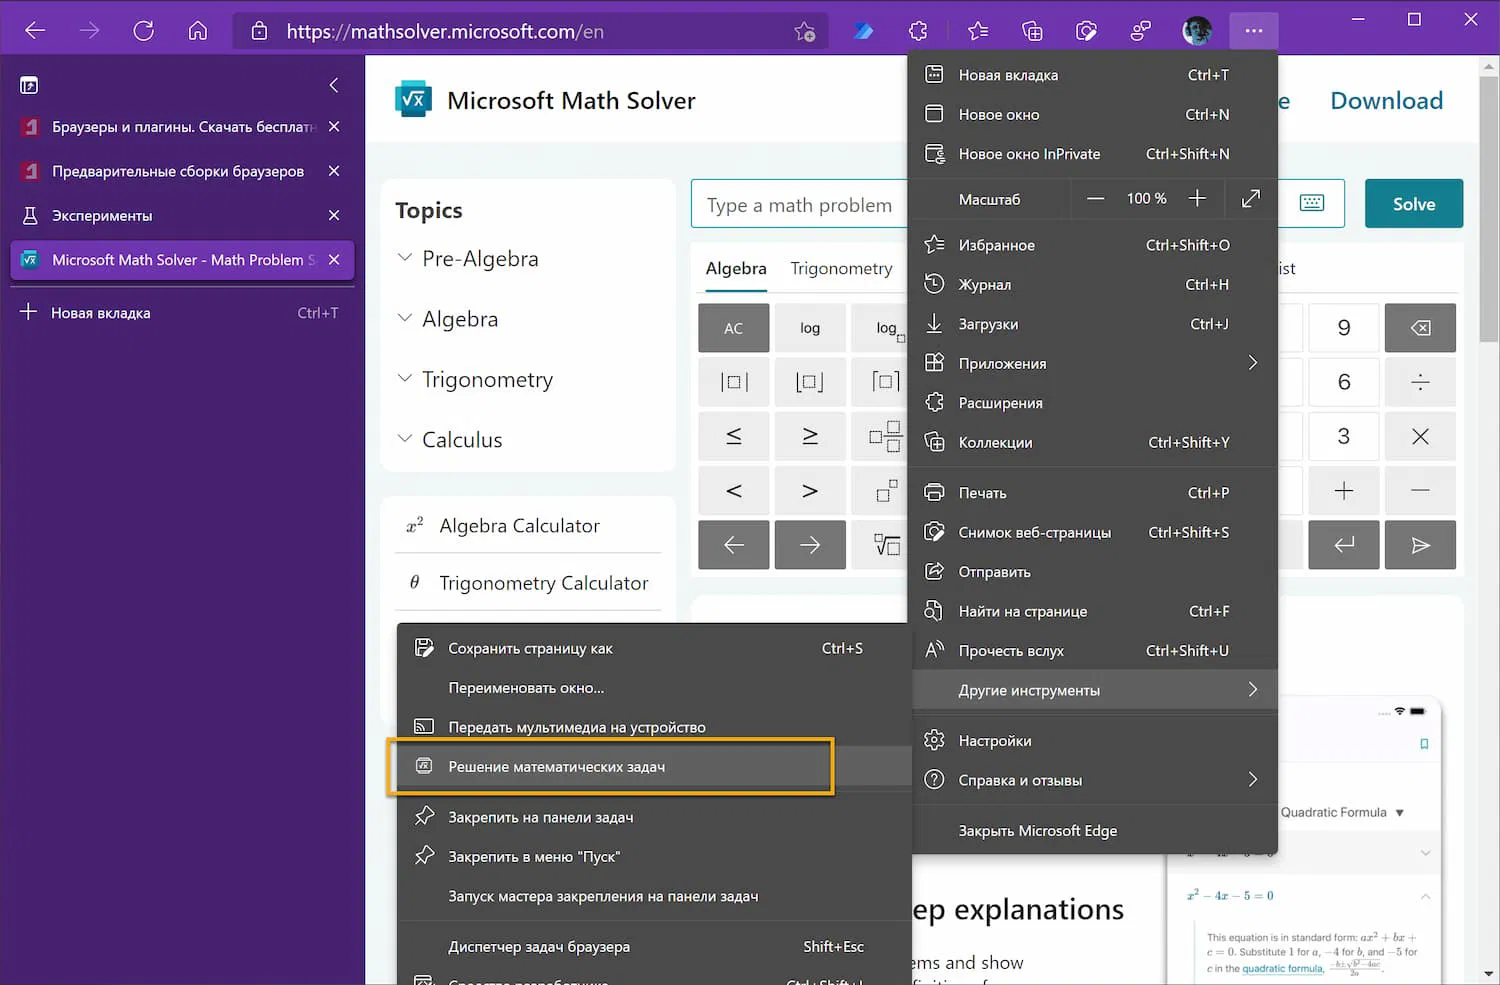Open Загрузки from the menu
The width and height of the screenshot is (1500, 985).
[x=1093, y=324]
